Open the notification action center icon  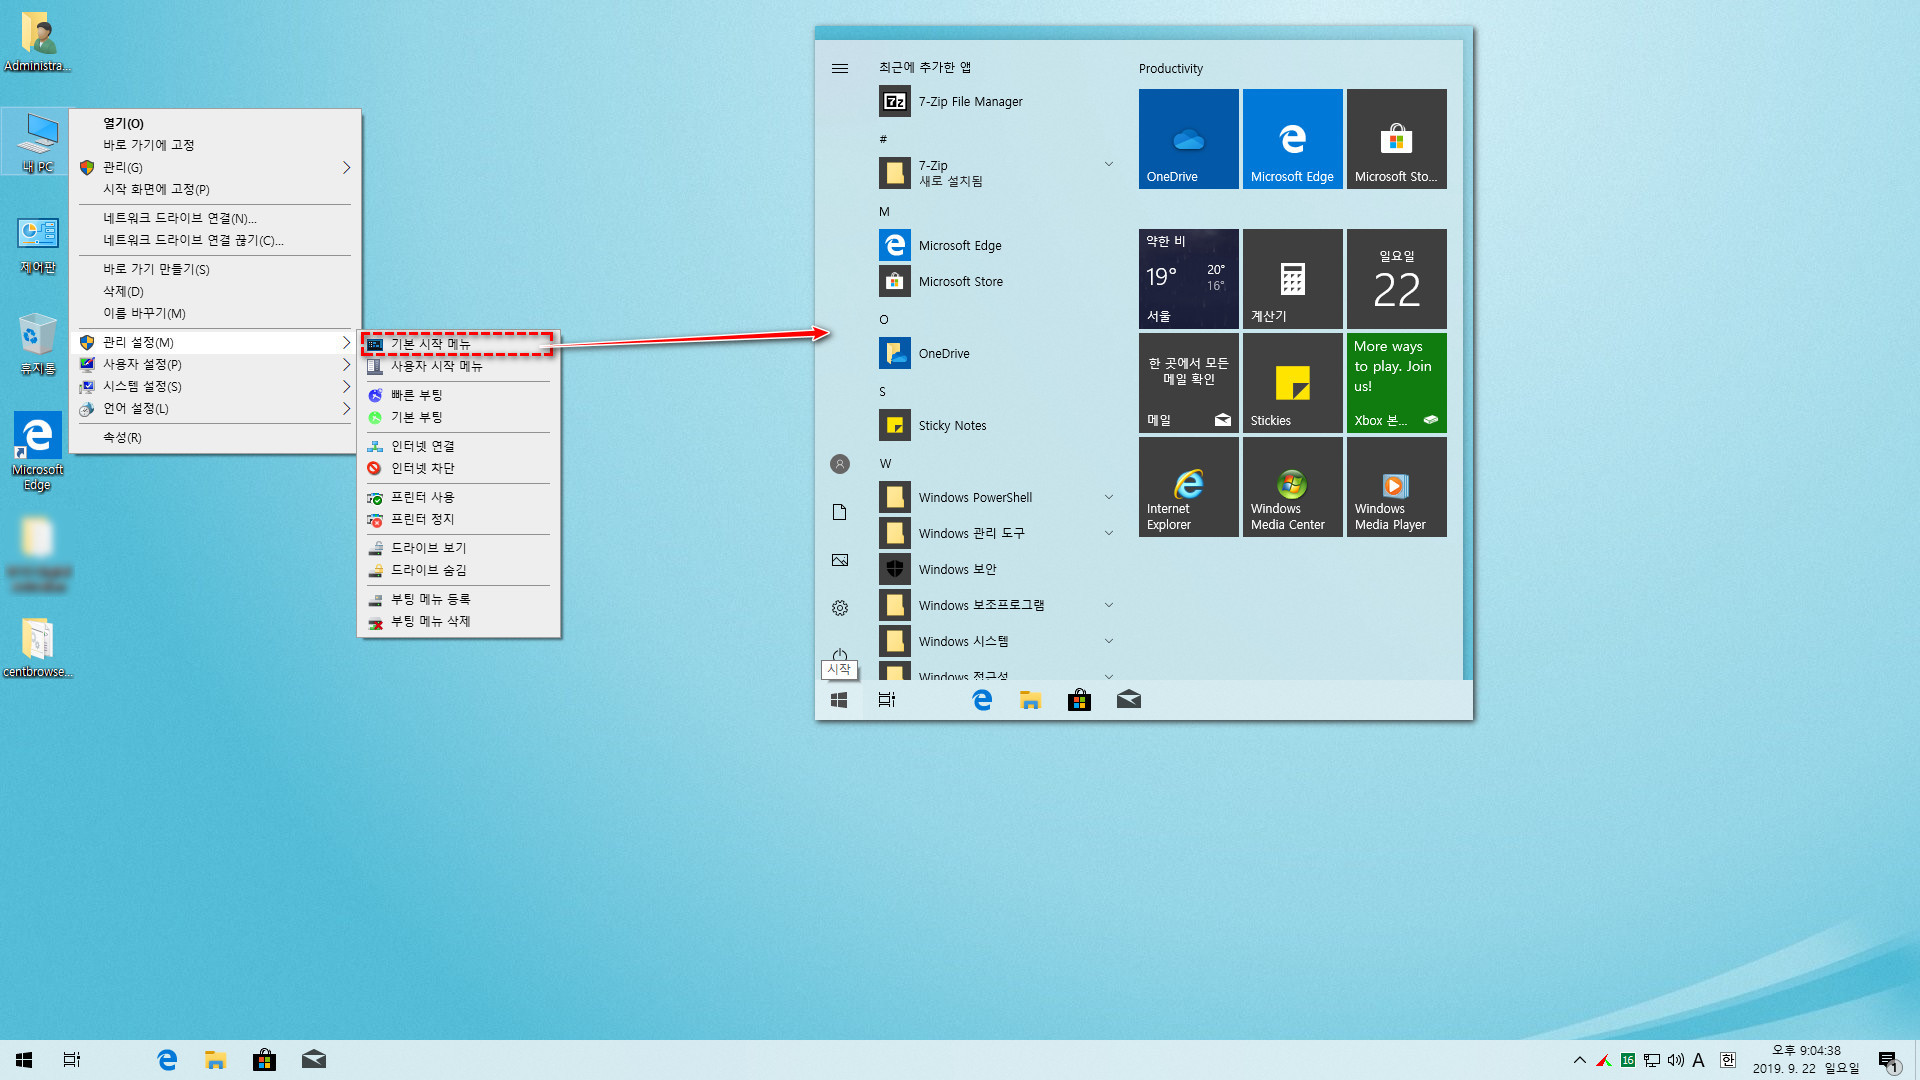(1888, 1060)
